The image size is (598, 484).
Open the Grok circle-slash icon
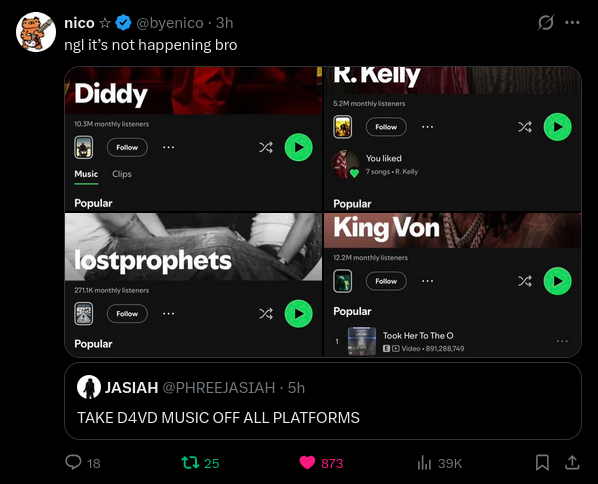(x=546, y=23)
